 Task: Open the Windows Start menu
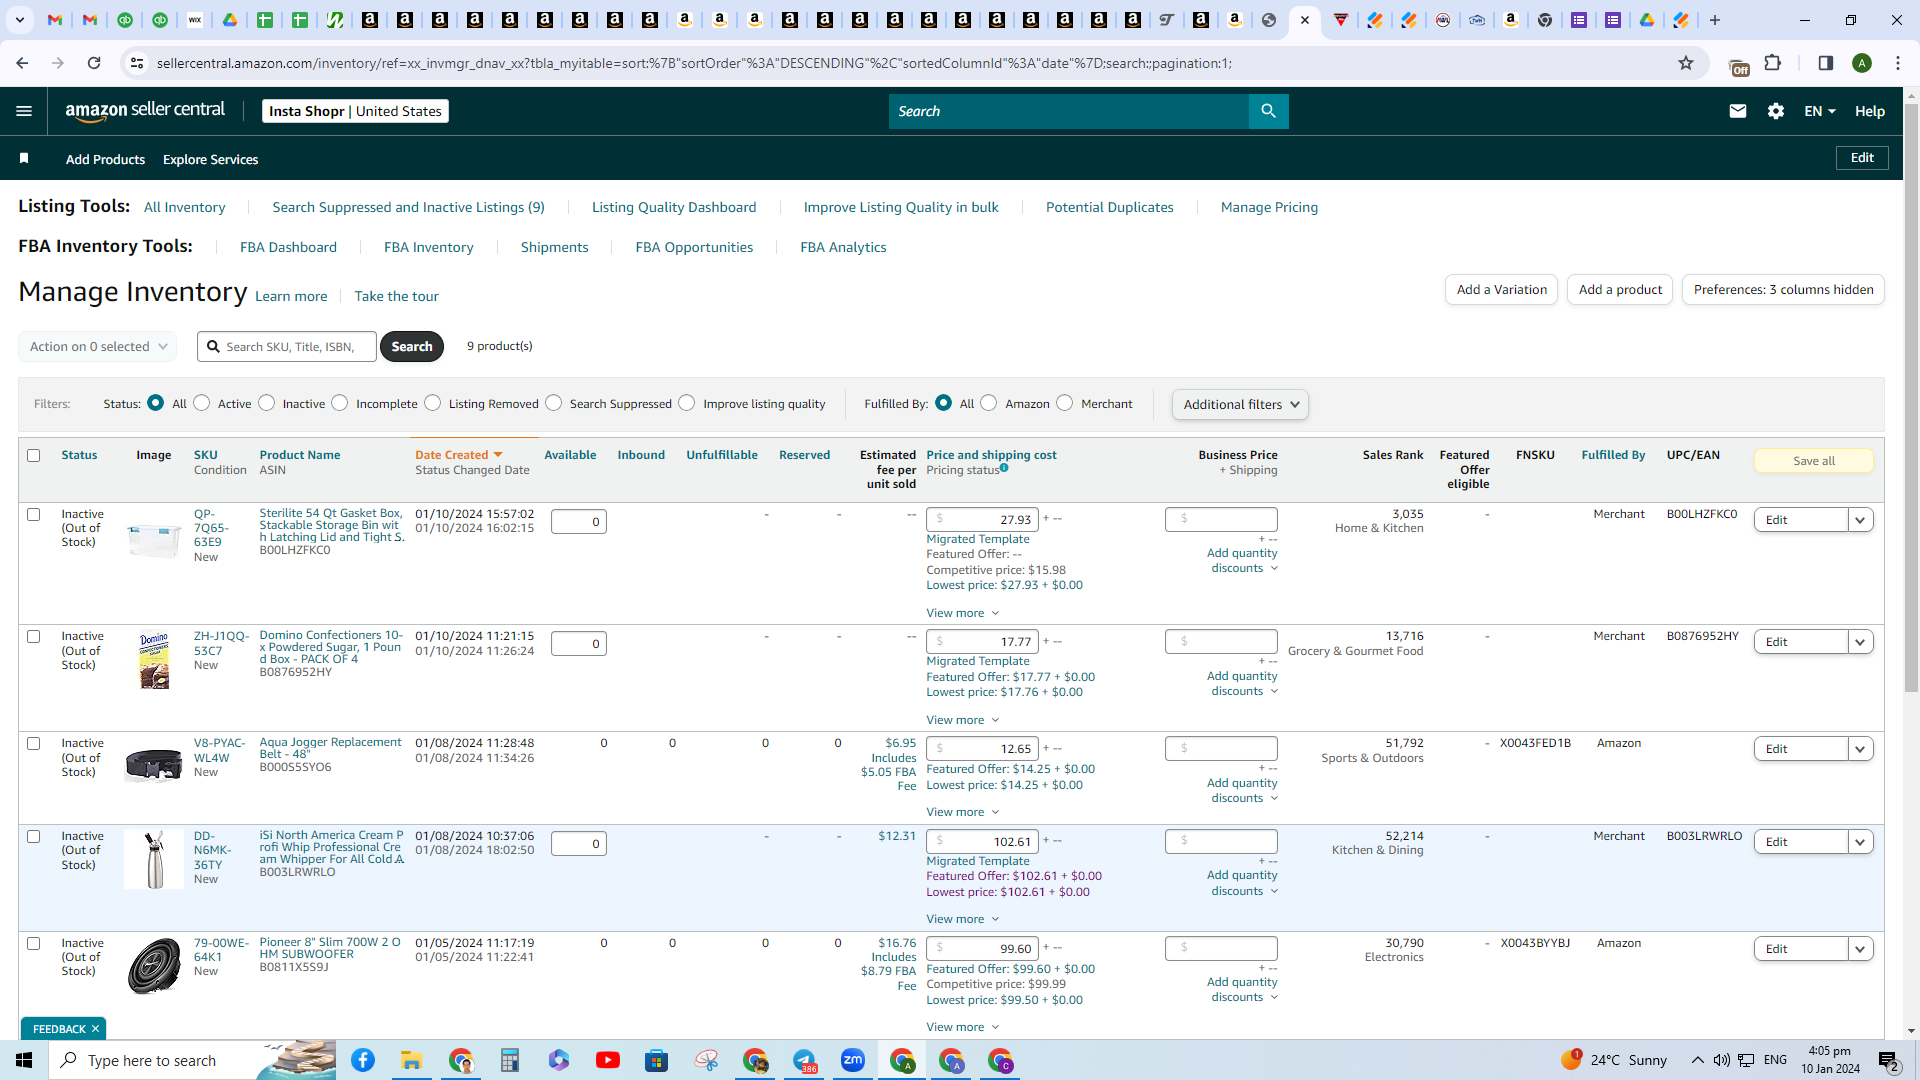[24, 1060]
